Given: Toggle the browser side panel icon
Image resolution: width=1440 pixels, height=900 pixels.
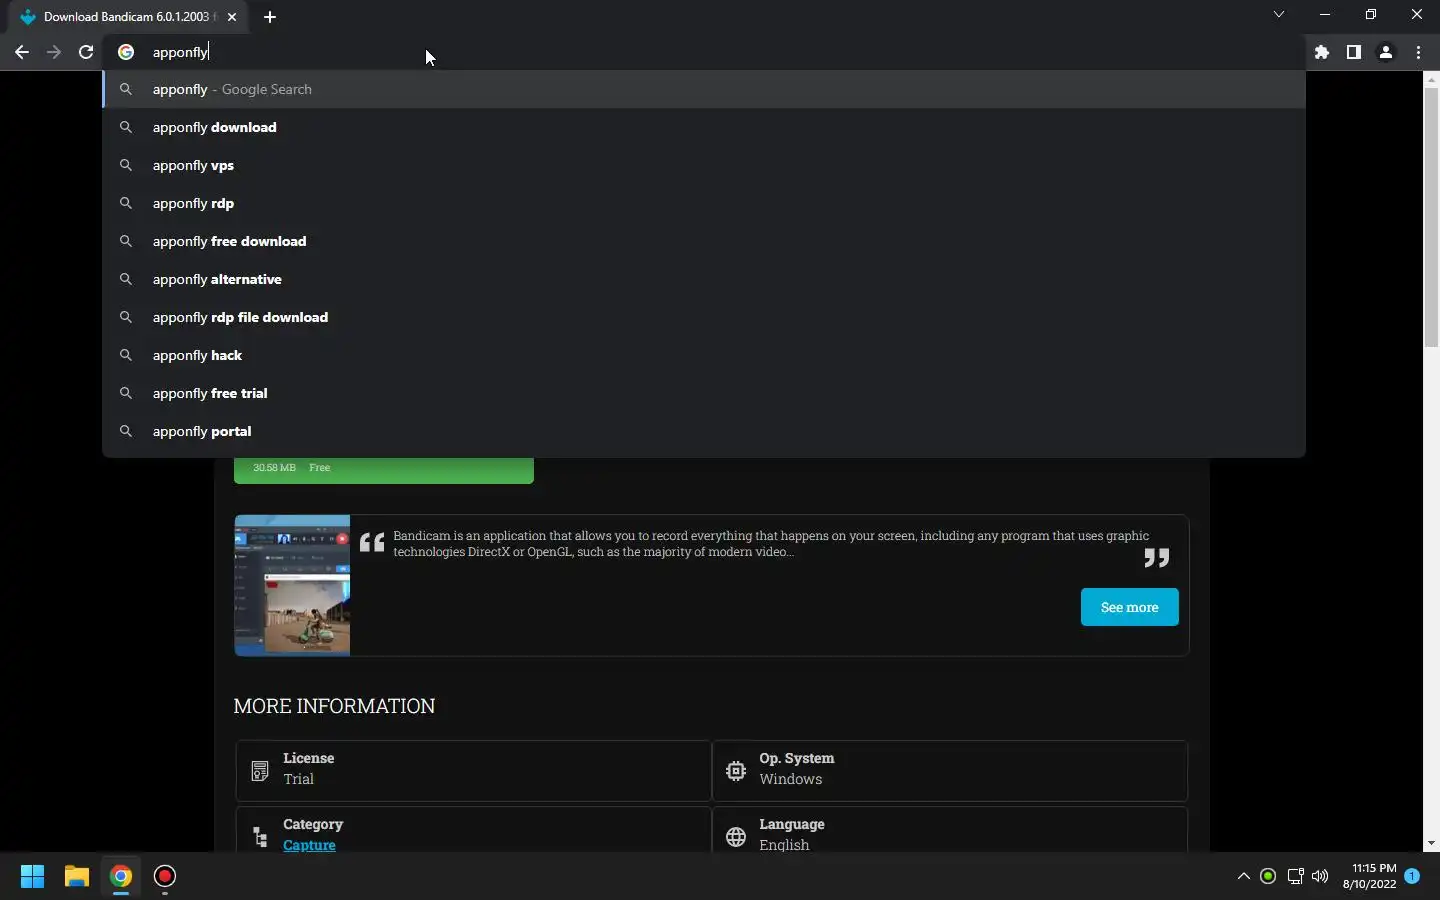Looking at the screenshot, I should (x=1354, y=52).
